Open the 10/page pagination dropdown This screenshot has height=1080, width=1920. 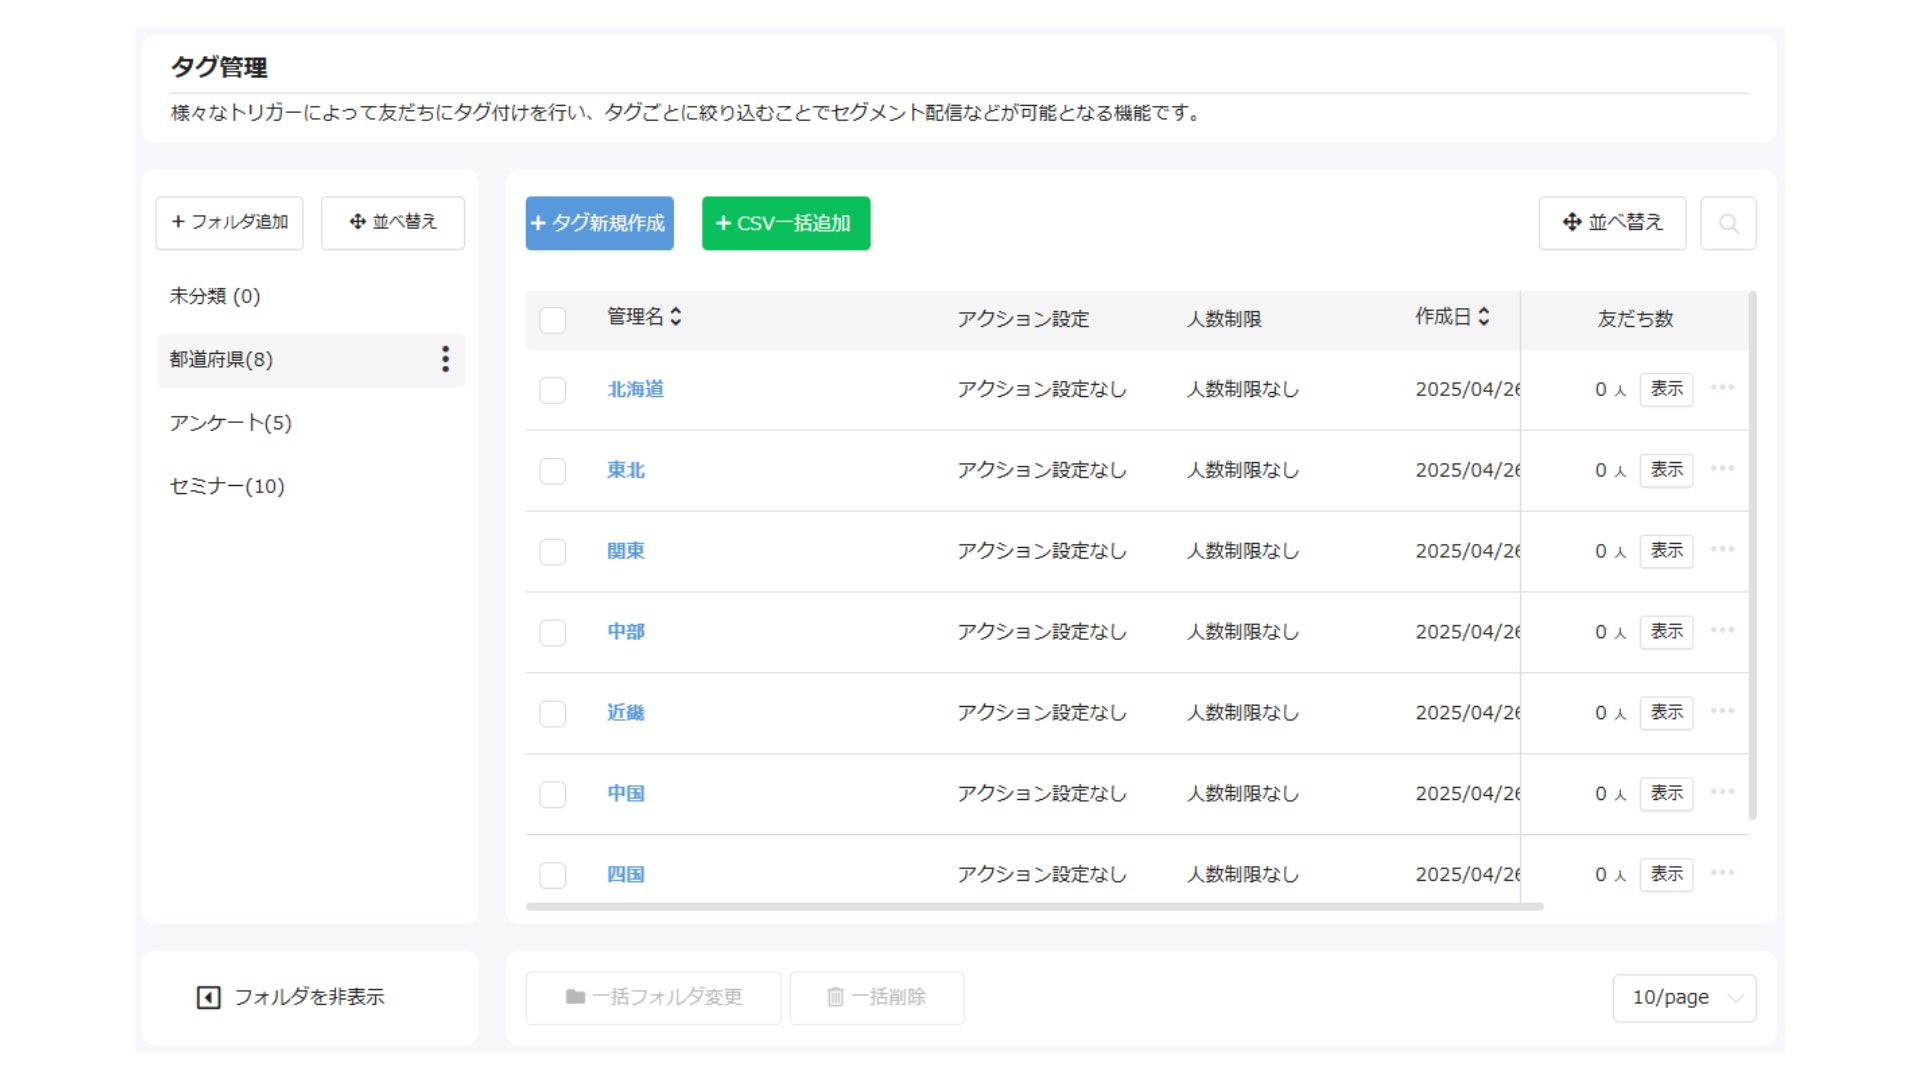[1684, 997]
